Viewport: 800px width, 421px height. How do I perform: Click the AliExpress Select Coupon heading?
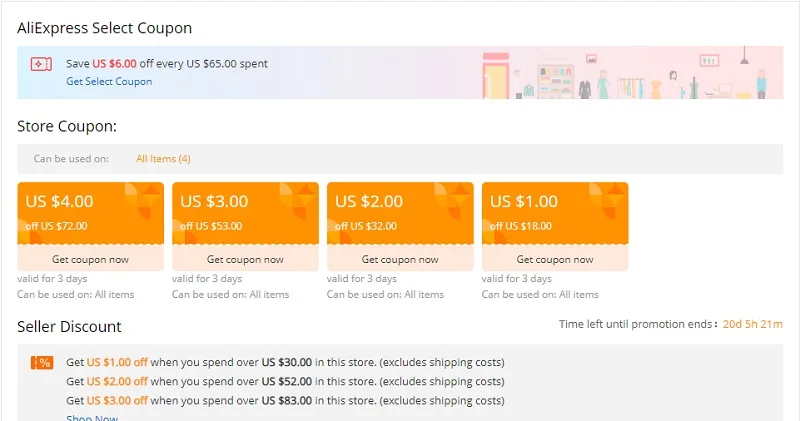[104, 28]
